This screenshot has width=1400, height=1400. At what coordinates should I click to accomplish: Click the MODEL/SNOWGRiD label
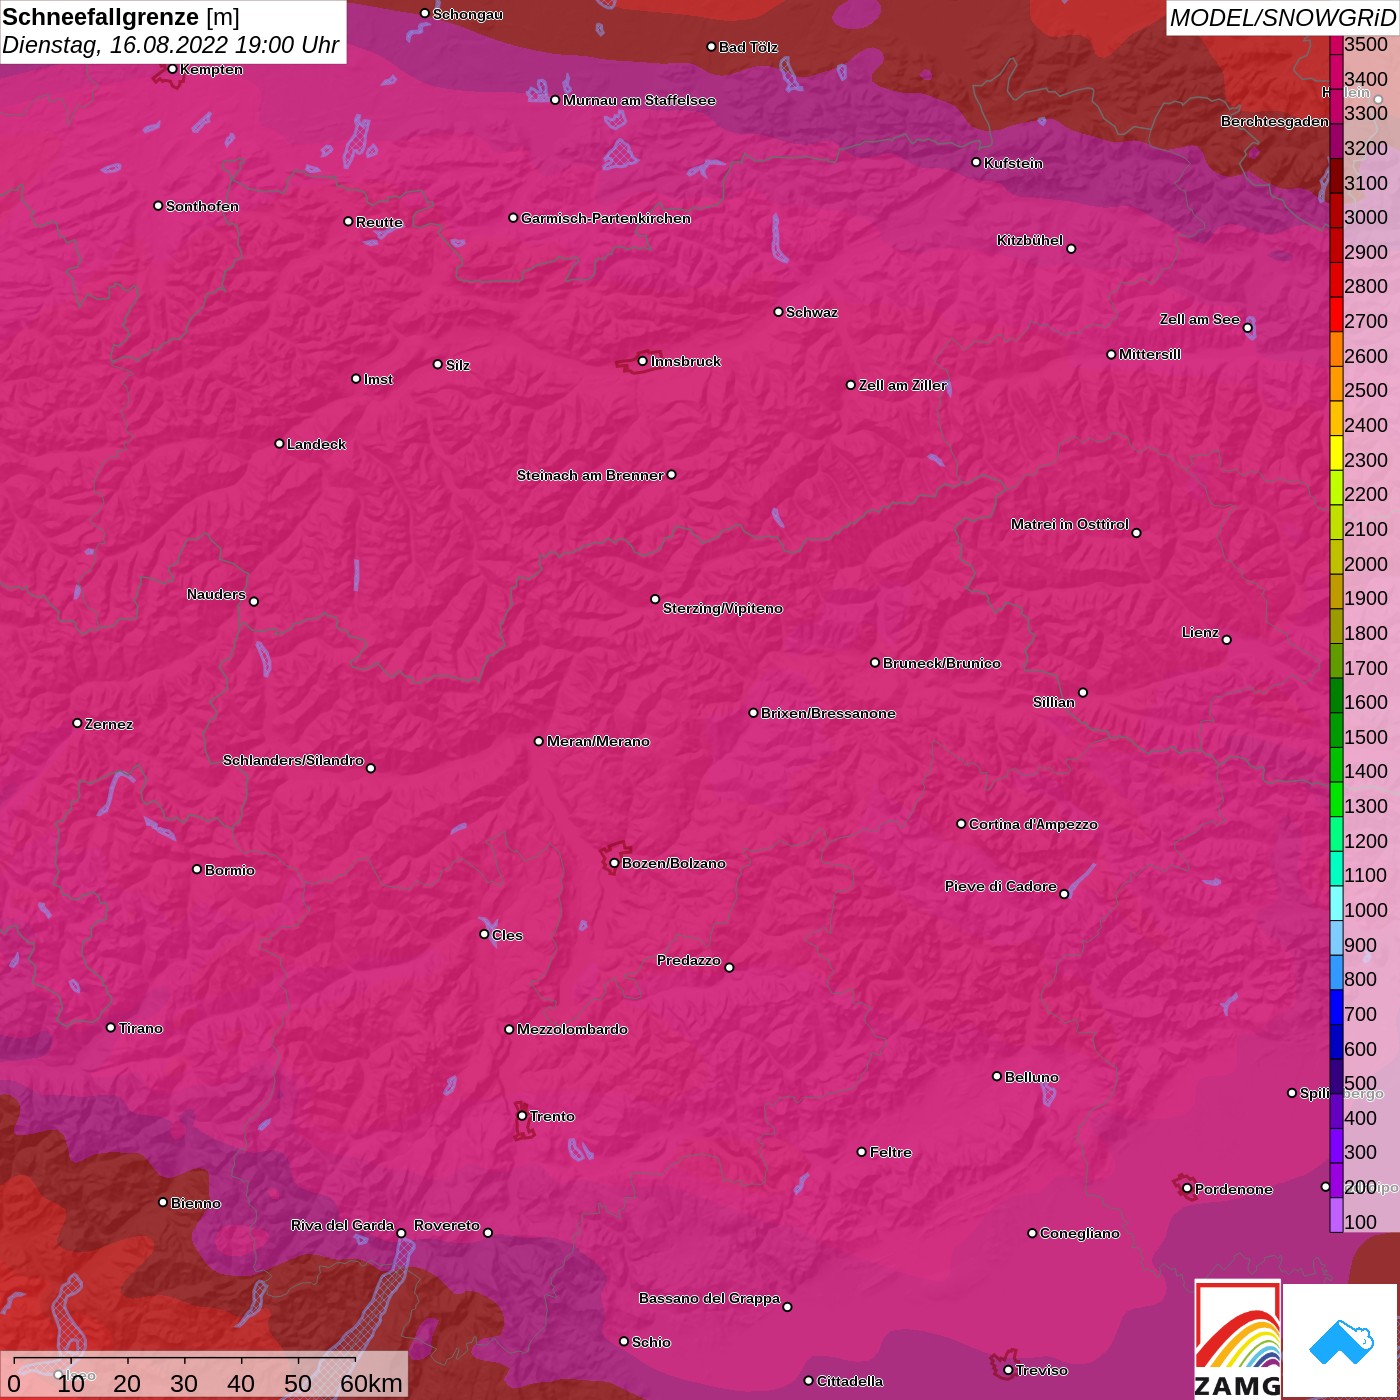tap(1281, 18)
